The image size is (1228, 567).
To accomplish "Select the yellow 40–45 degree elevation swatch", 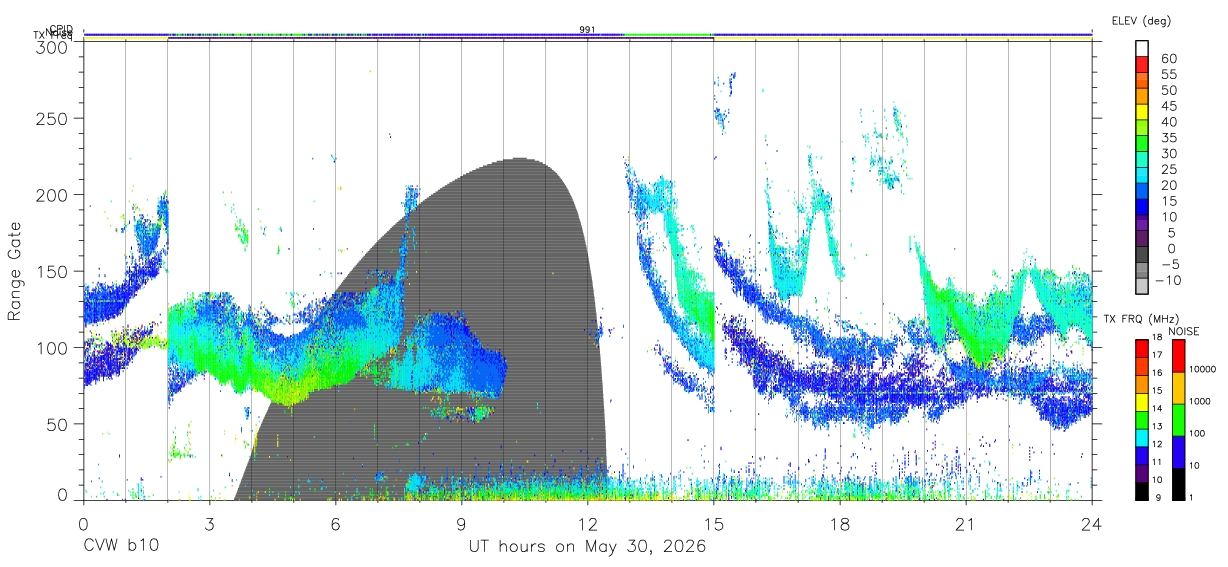I will coord(1142,113).
